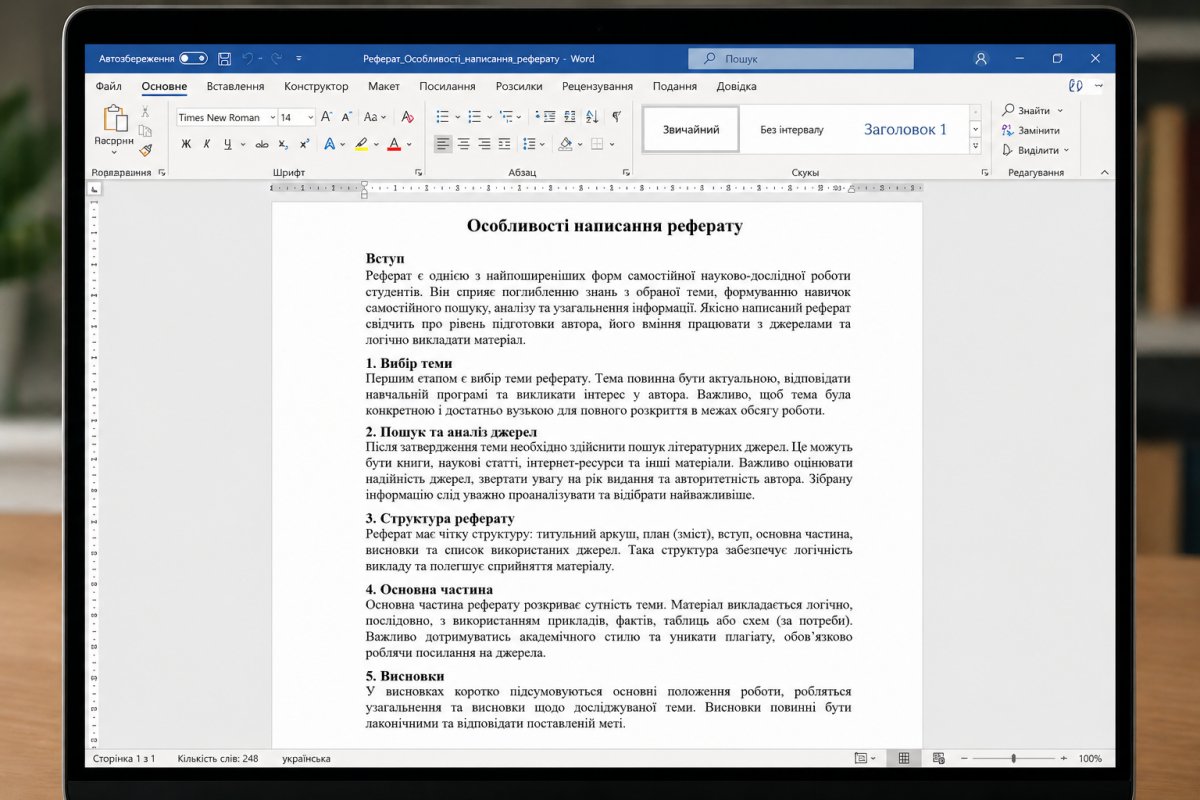Toggle italic formatting with К button
Viewport: 1200px width, 800px height.
pos(207,144)
